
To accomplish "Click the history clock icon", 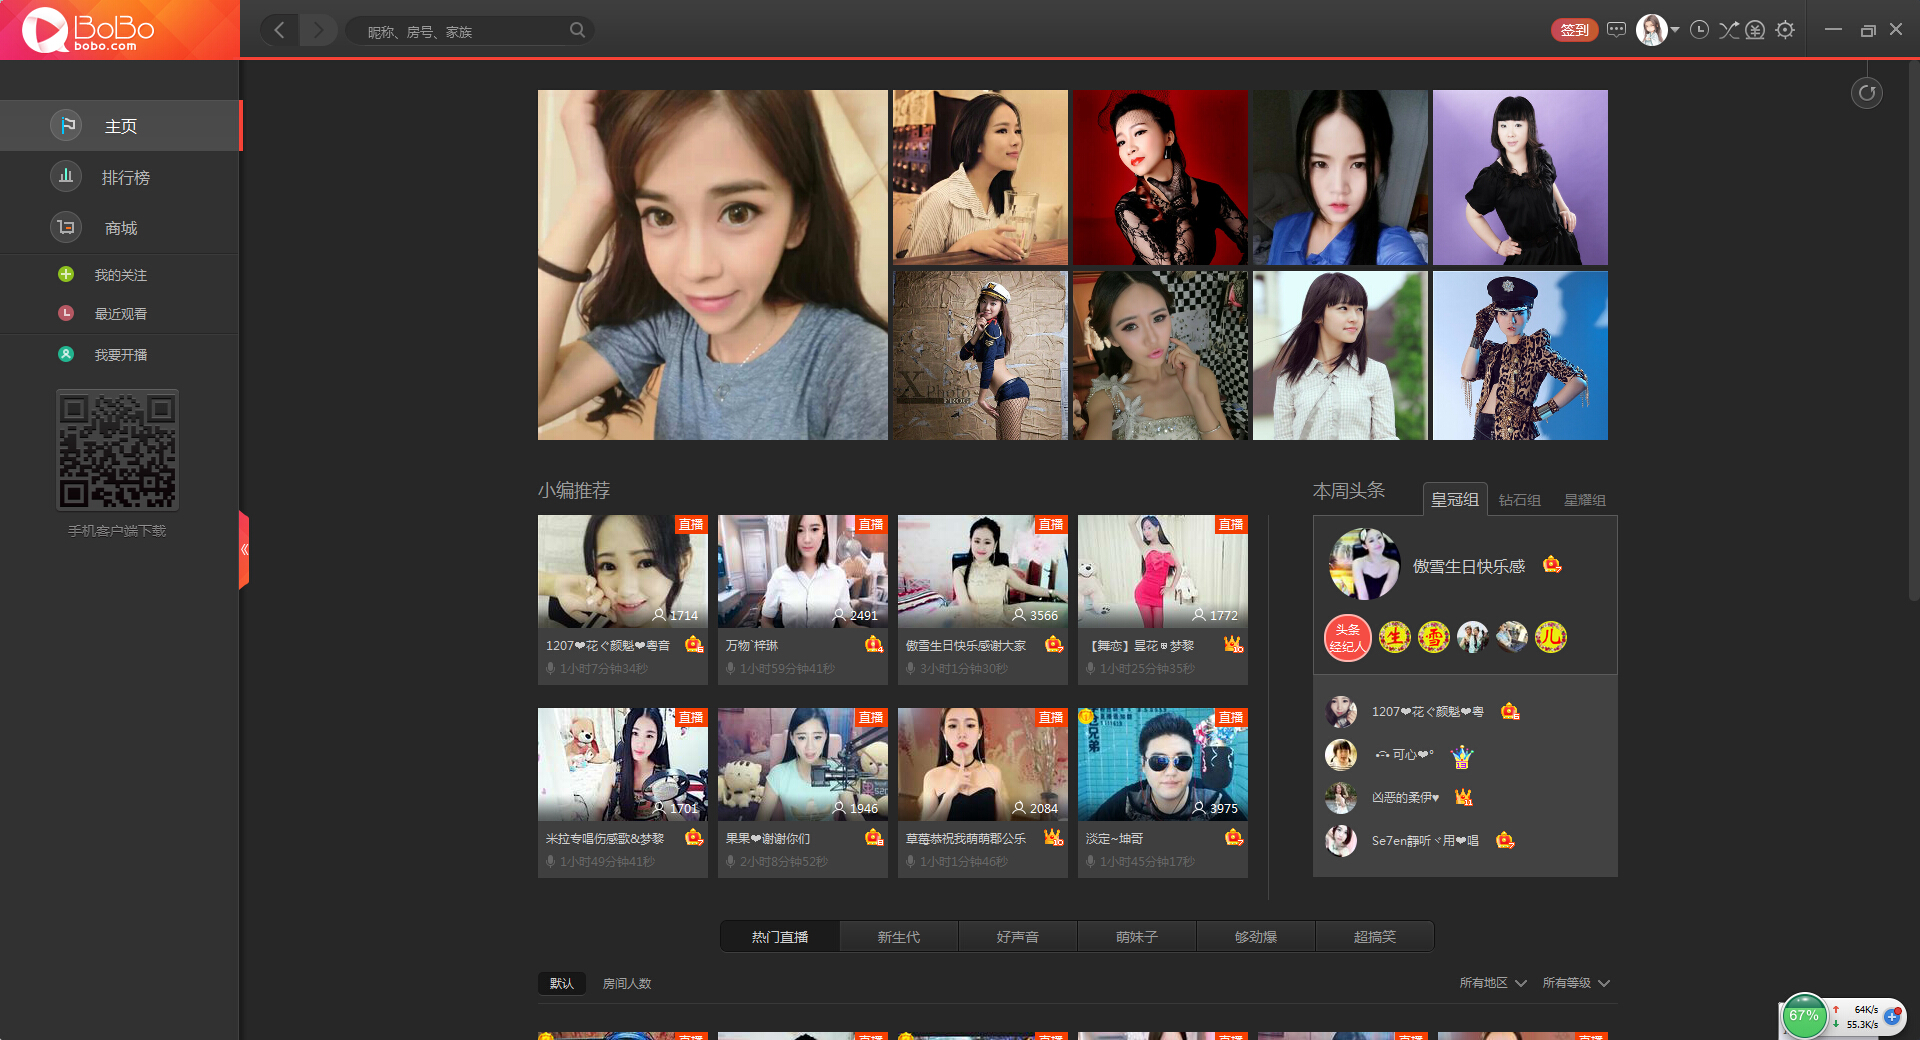I will 1699,30.
